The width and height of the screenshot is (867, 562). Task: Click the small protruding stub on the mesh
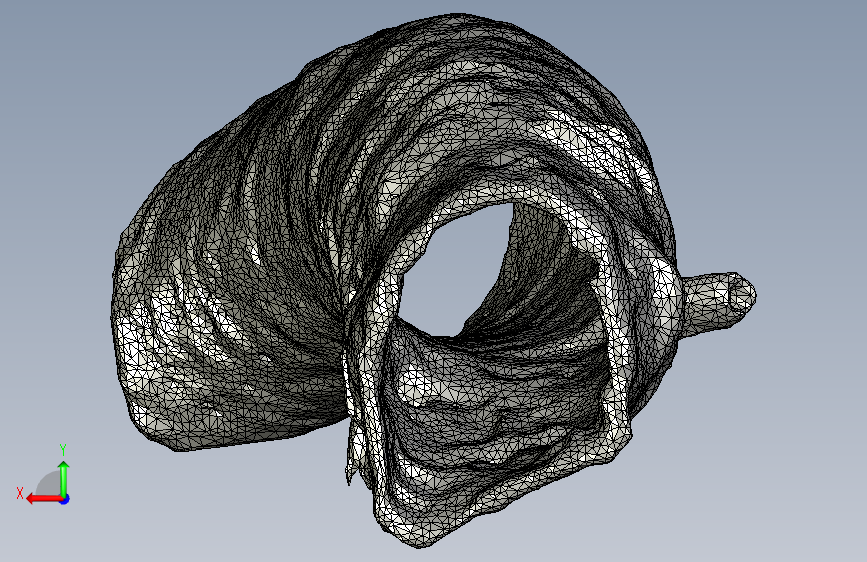coord(718,303)
